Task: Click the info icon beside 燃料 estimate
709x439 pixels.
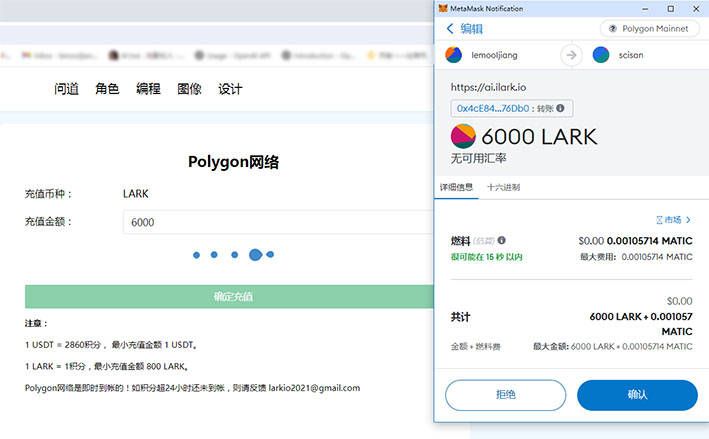Action: coord(501,240)
